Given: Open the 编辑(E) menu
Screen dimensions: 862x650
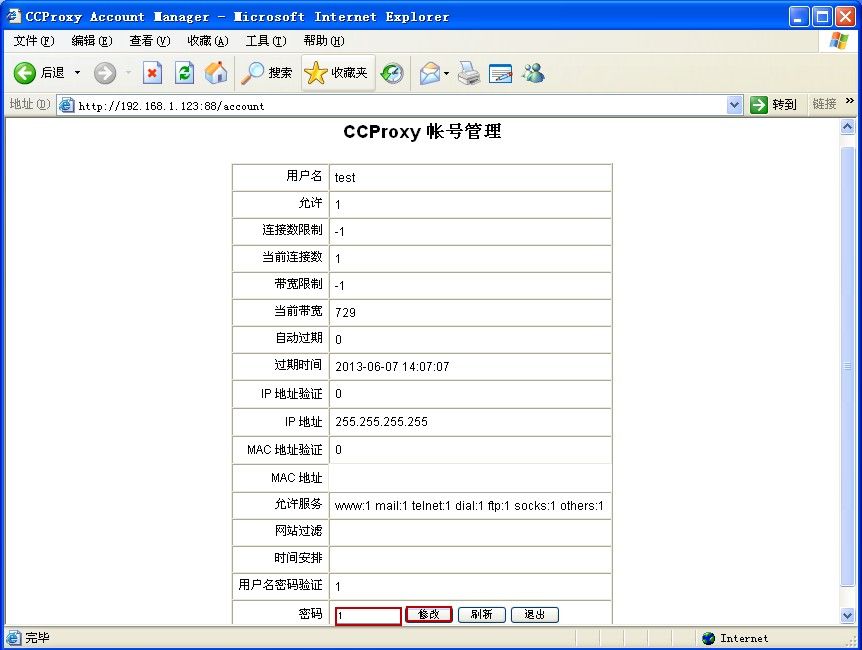Looking at the screenshot, I should click(x=92, y=41).
